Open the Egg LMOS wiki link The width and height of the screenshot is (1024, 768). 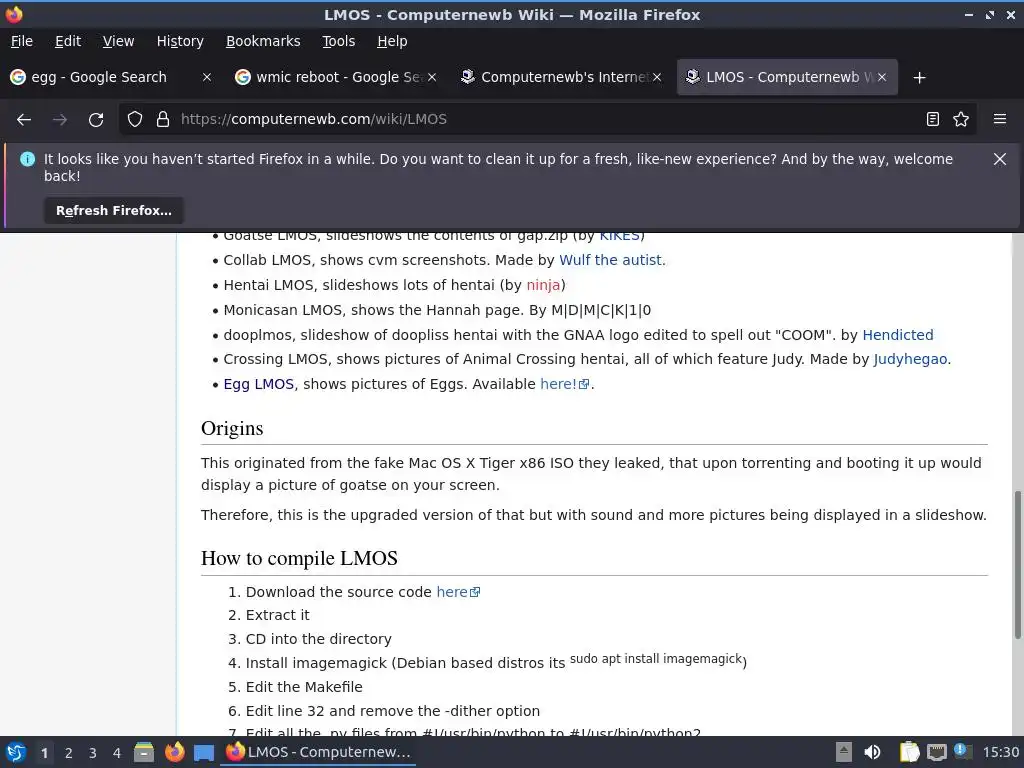(x=259, y=384)
